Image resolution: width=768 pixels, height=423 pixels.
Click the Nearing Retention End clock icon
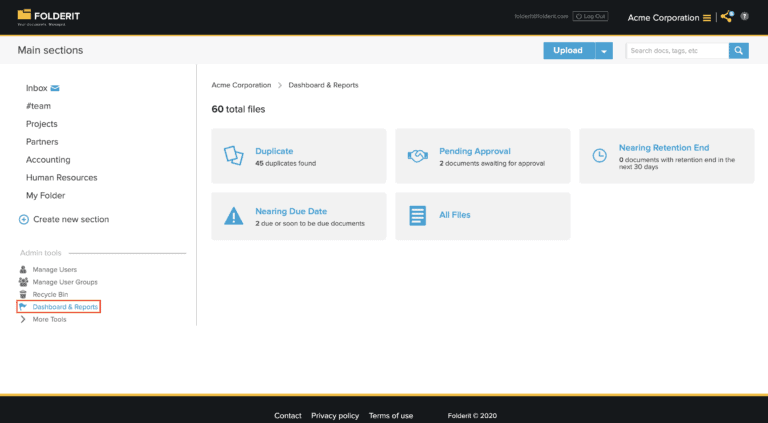(600, 156)
